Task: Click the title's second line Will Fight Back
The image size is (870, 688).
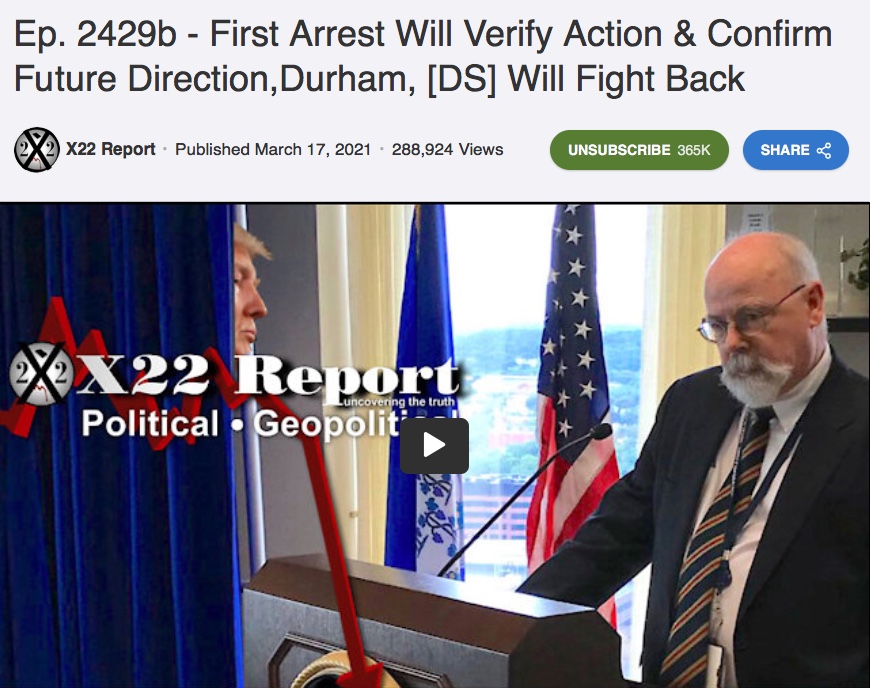Action: (x=626, y=78)
